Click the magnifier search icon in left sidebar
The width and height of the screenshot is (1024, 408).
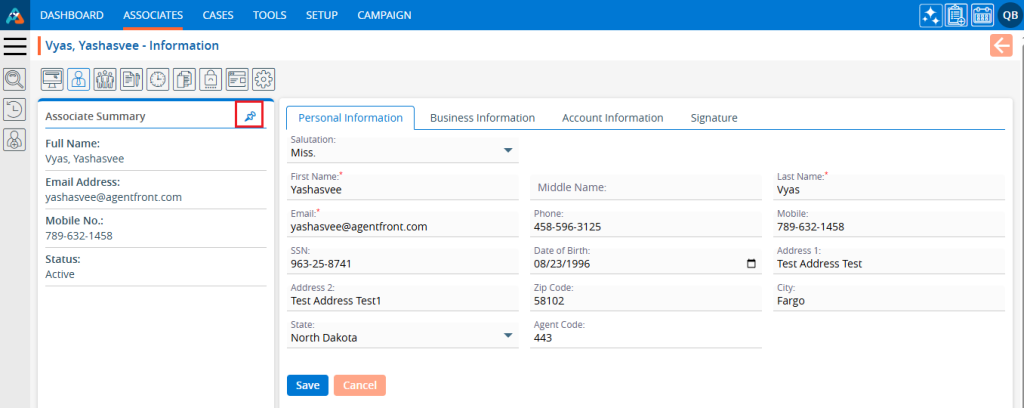point(15,79)
